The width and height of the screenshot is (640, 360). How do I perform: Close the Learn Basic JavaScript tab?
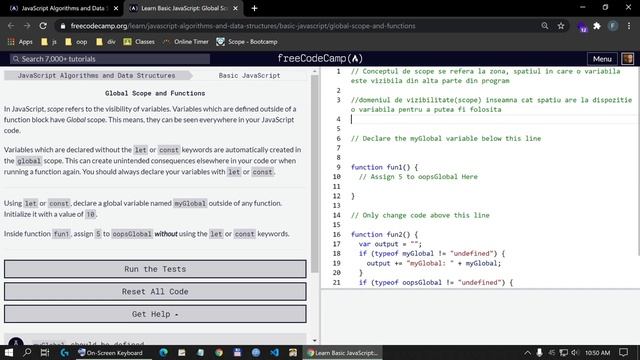(235, 8)
